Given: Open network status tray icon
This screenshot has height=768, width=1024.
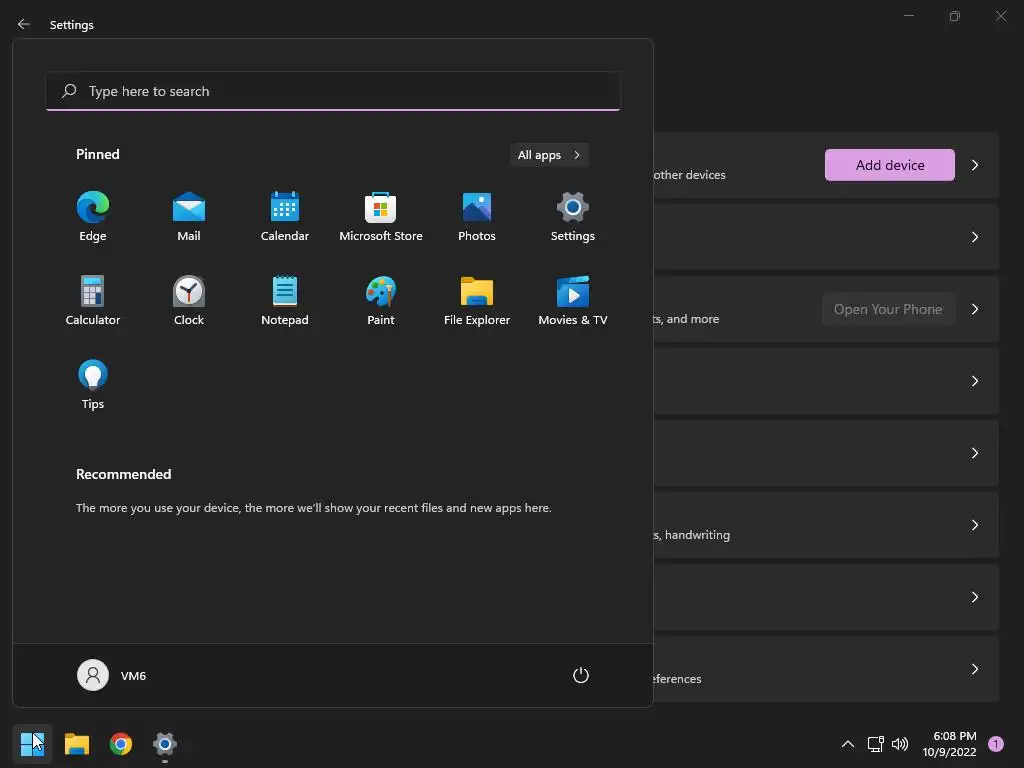Looking at the screenshot, I should tap(875, 744).
